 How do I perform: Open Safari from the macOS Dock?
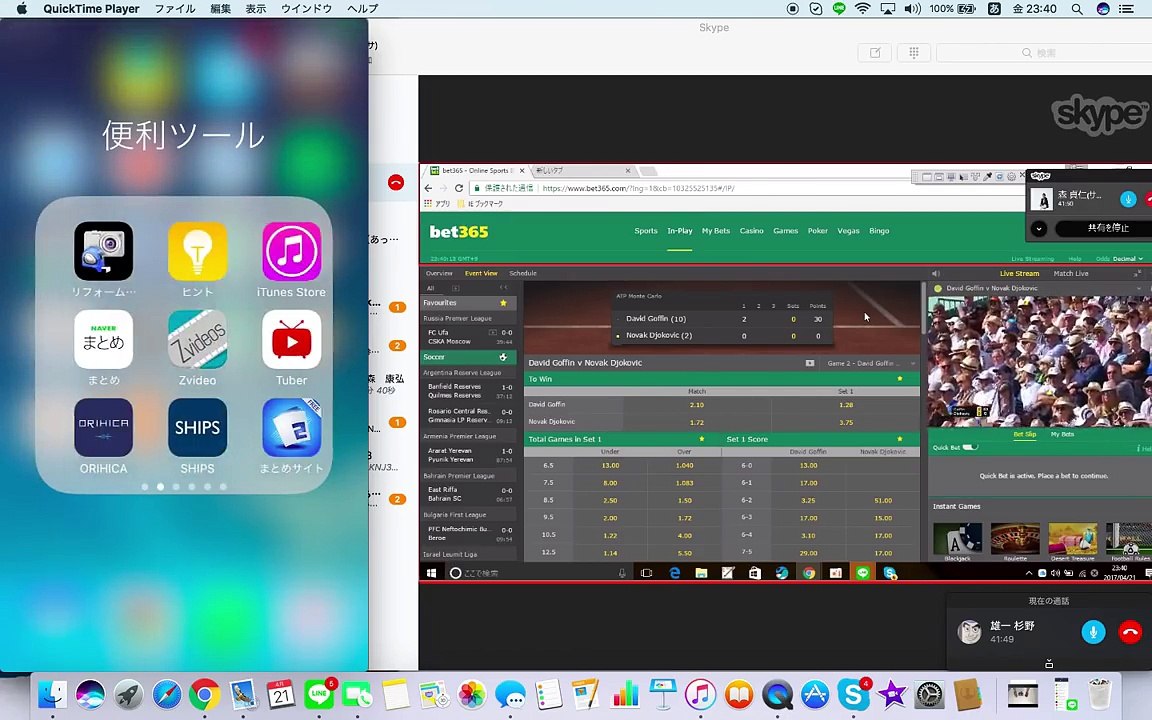point(167,694)
